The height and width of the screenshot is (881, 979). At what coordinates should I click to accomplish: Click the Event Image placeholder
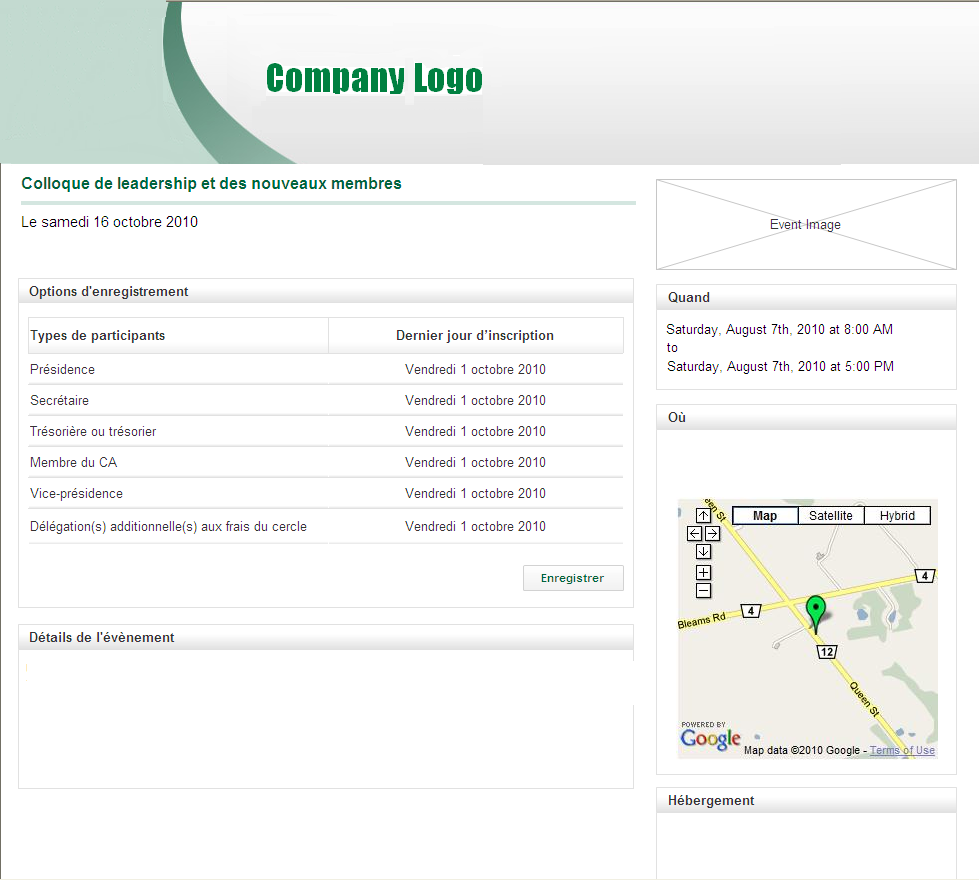(806, 225)
